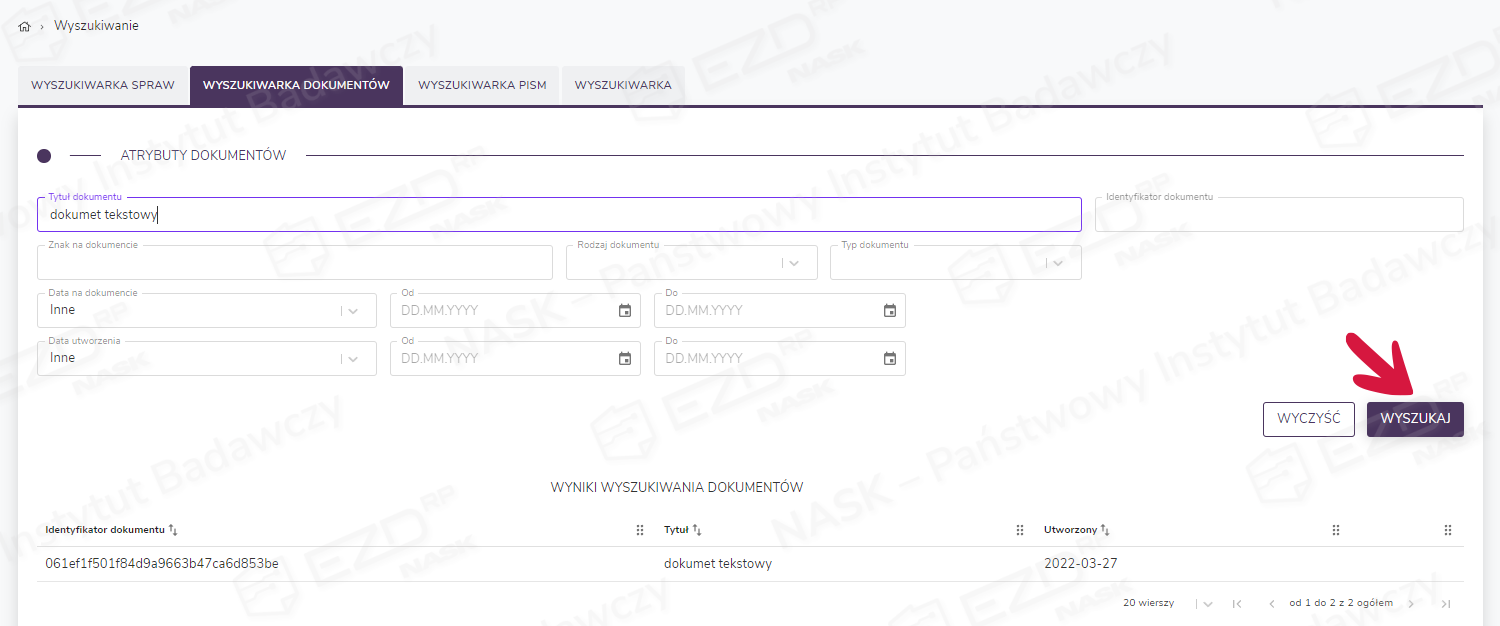Click the Wyczyść button

(x=1308, y=419)
